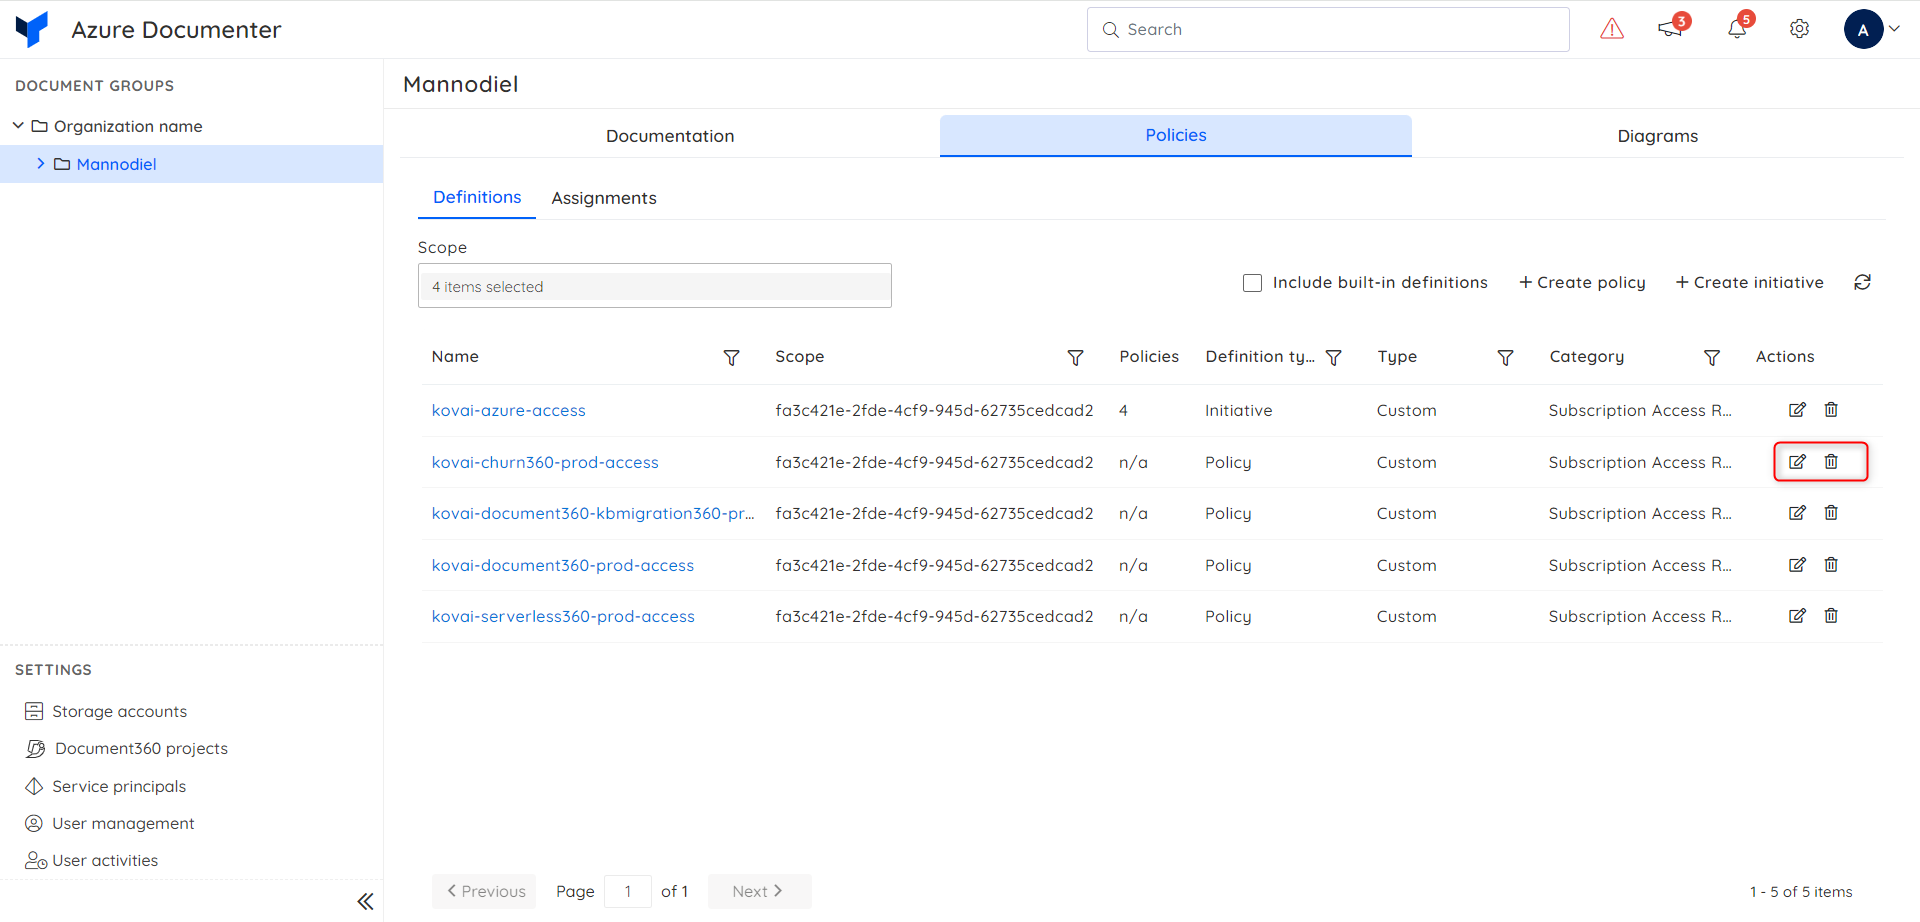Click the Previous page button

[x=485, y=891]
